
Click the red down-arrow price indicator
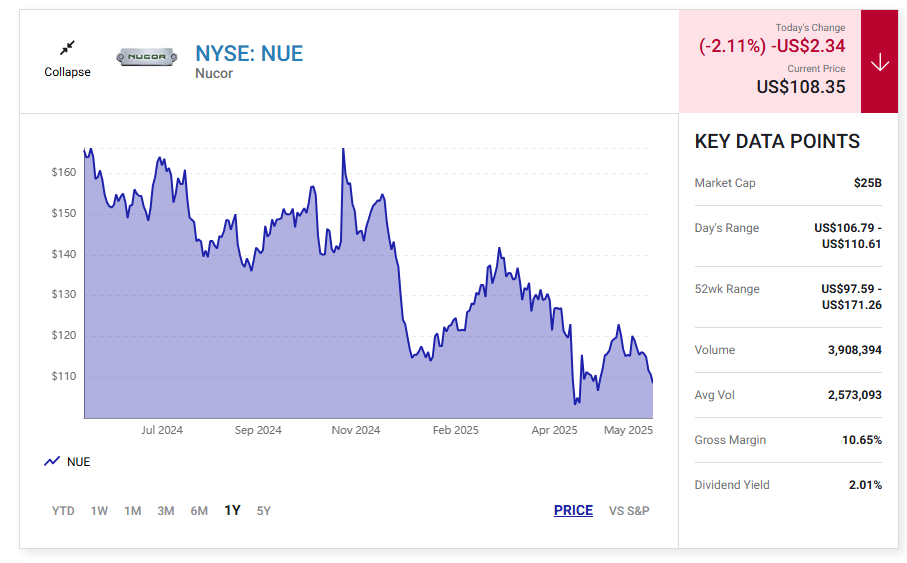point(879,61)
